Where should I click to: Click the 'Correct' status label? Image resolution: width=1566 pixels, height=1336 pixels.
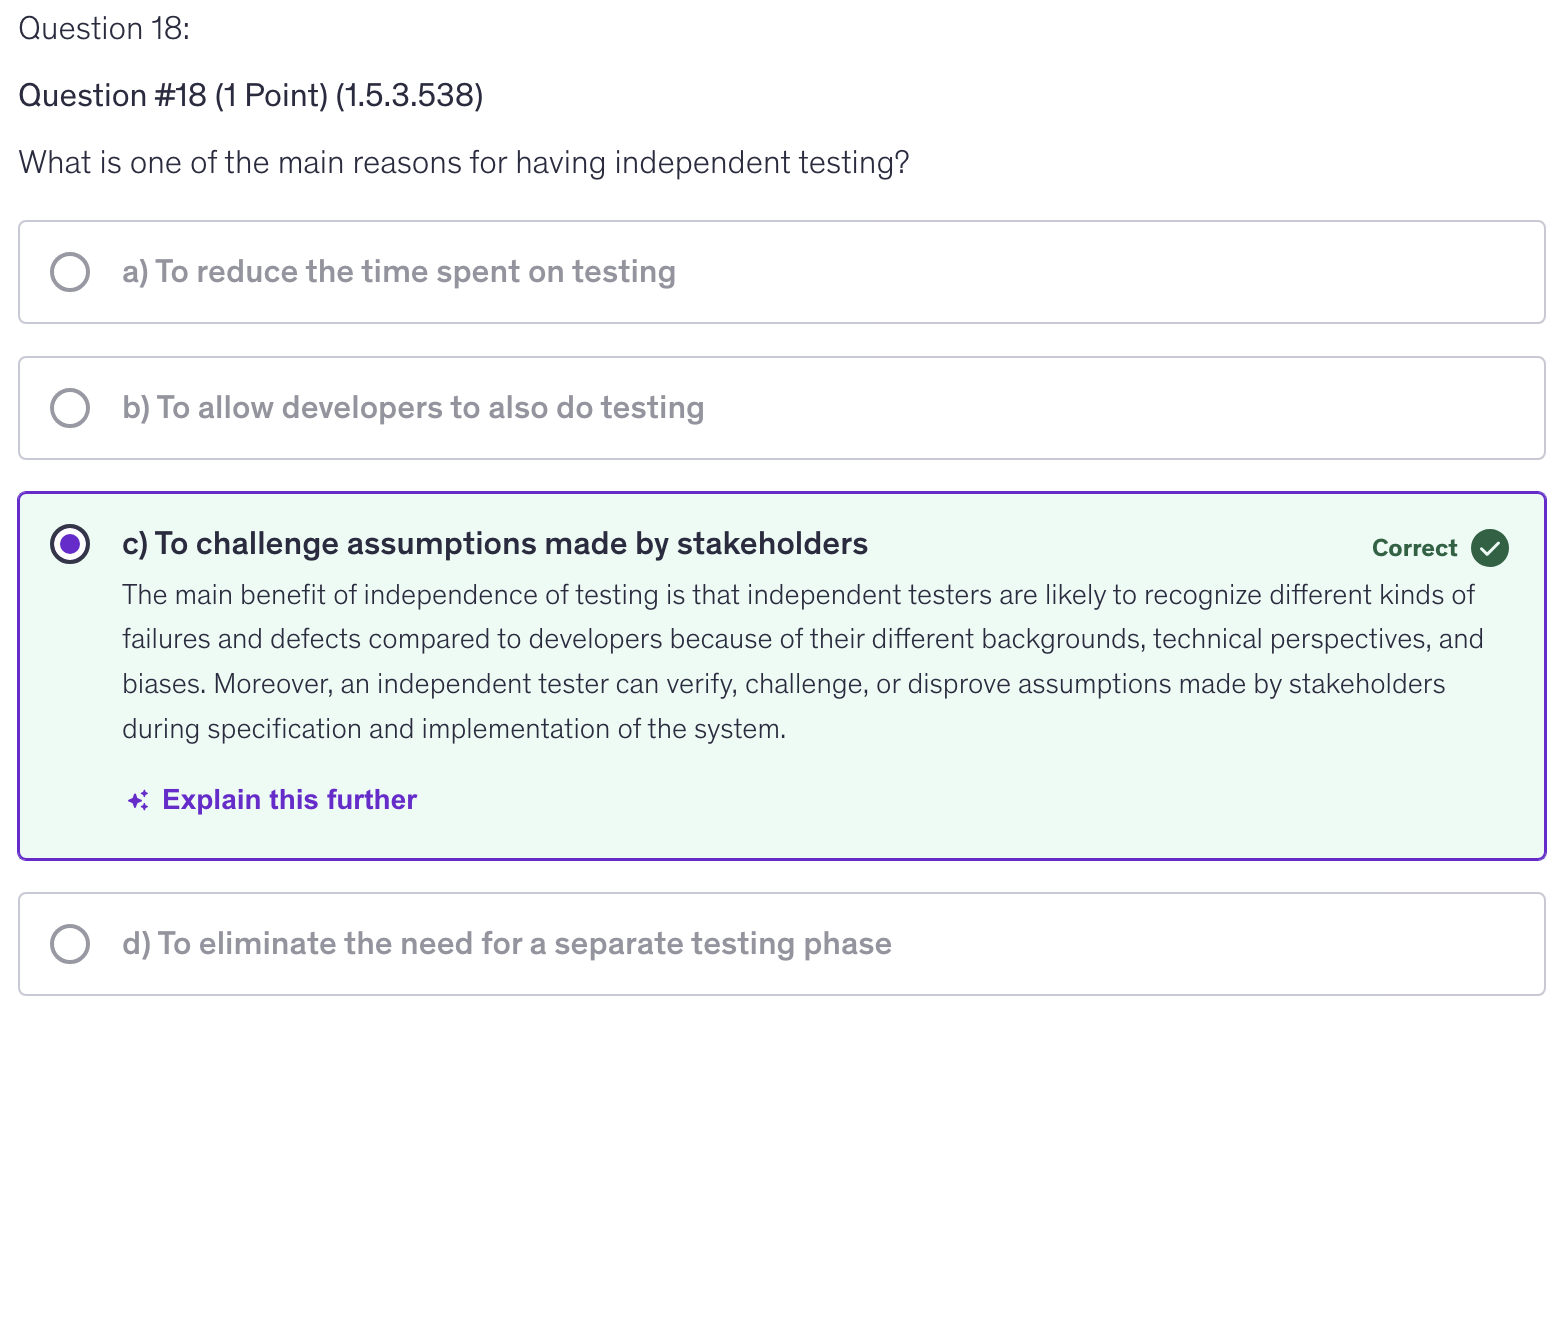[1414, 548]
